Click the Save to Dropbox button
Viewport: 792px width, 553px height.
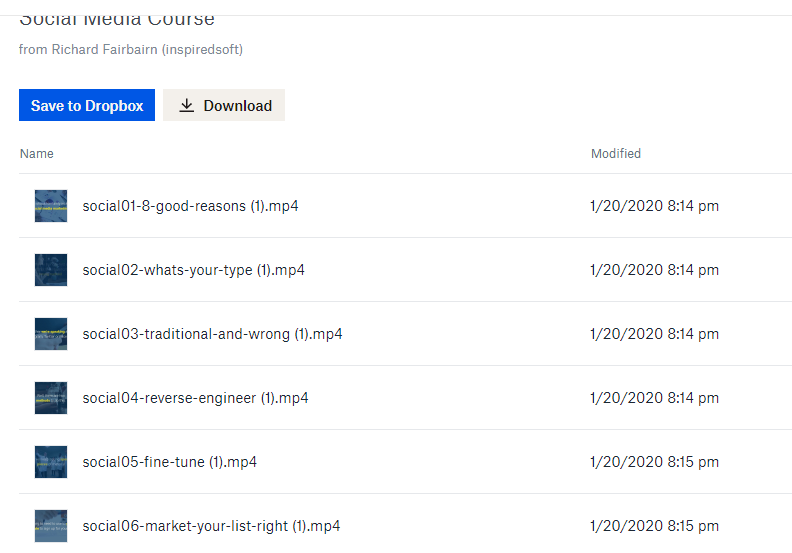[87, 105]
